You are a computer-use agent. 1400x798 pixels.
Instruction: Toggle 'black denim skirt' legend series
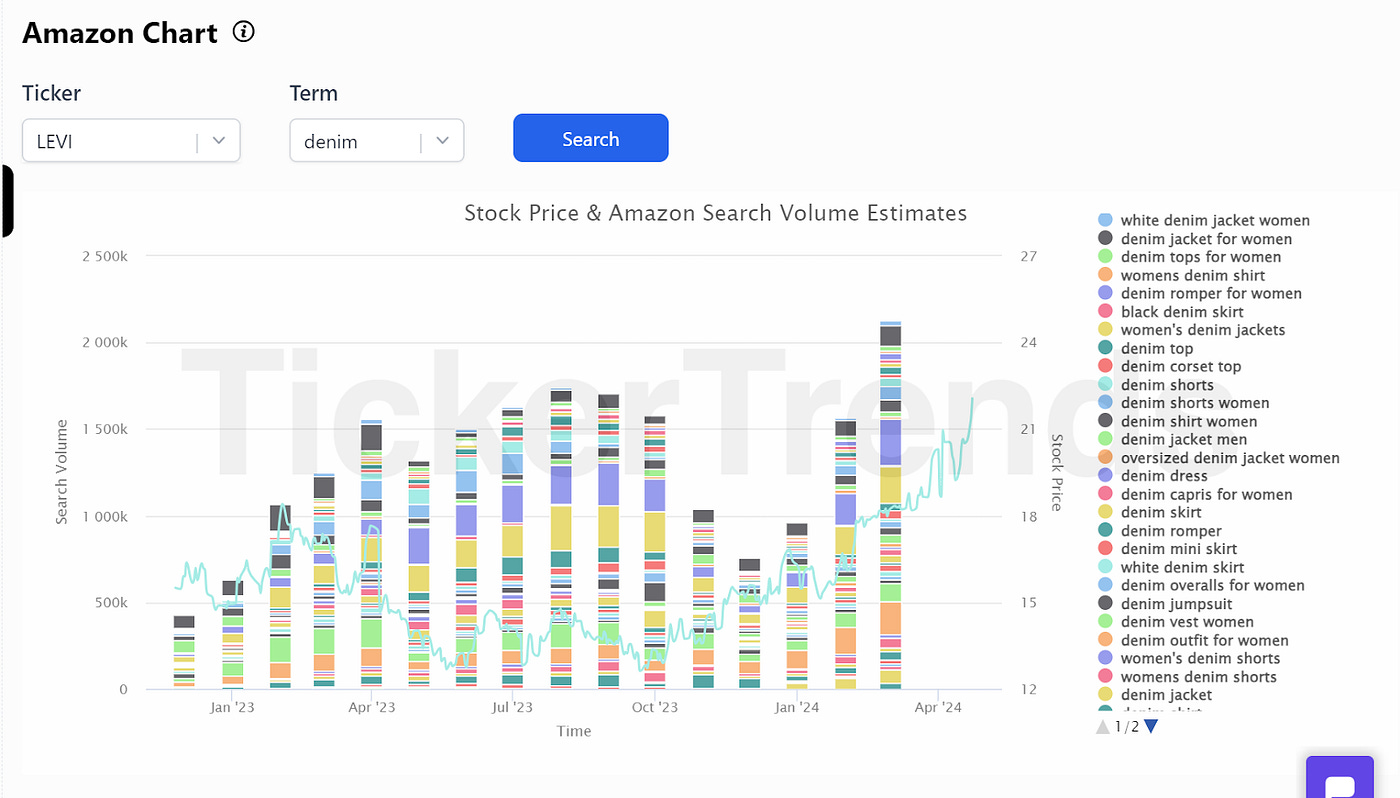point(1170,312)
